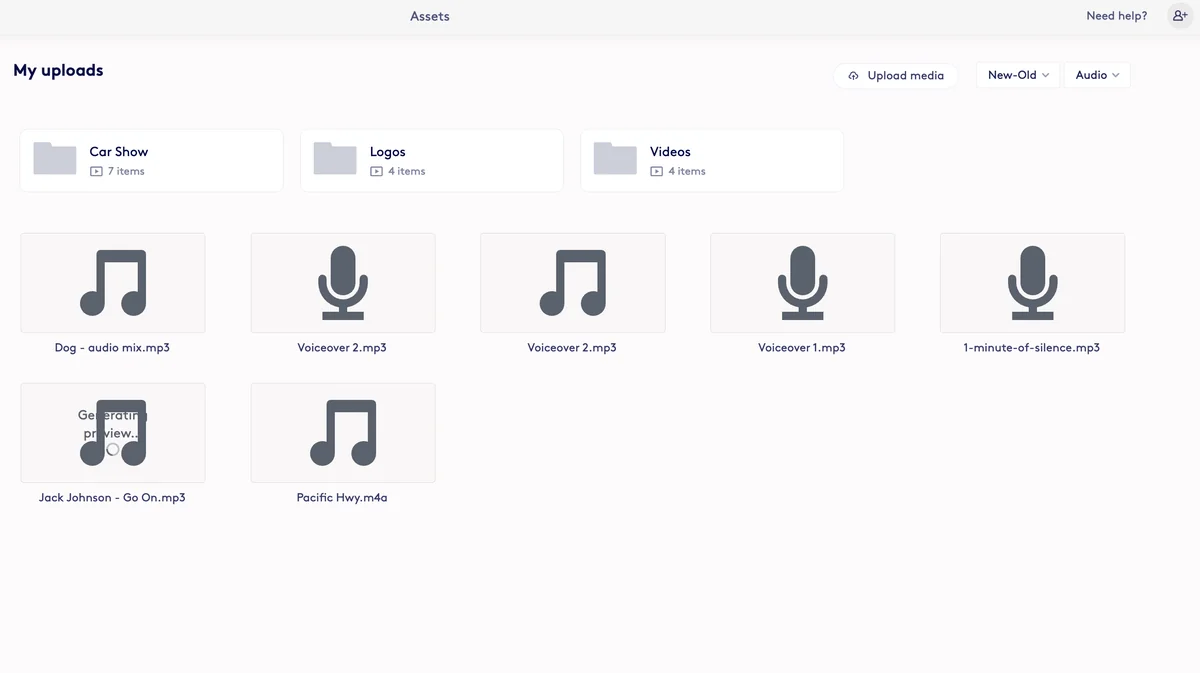Open the Audio filter dropdown
Screen dimensions: 1200x673
pyautogui.click(x=1096, y=74)
